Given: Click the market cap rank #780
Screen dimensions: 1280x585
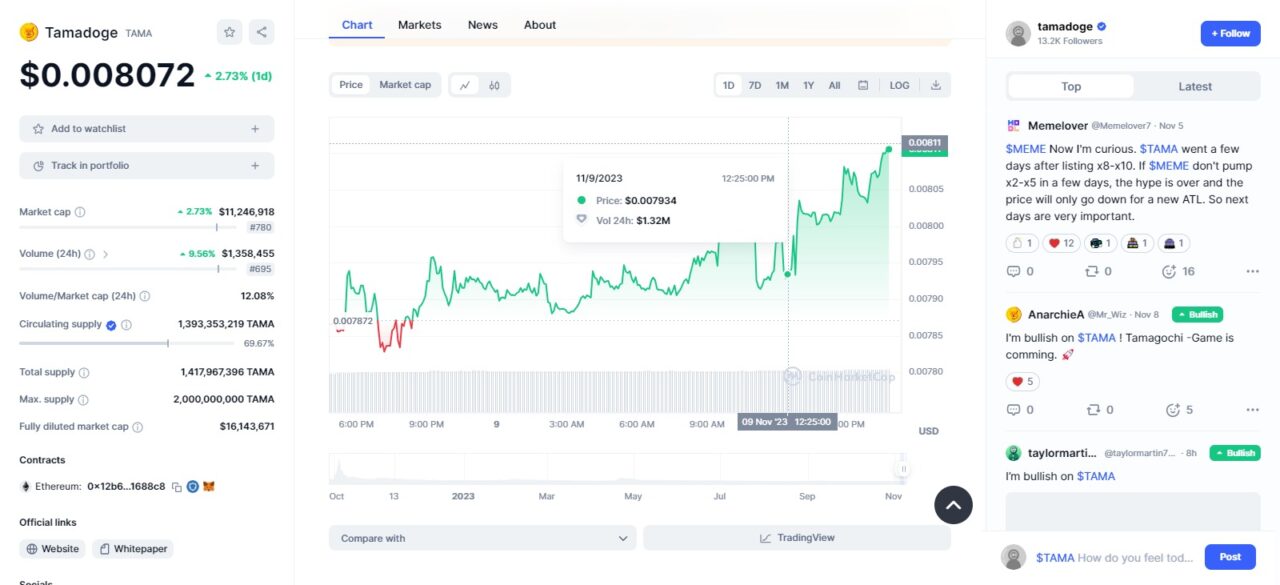Looking at the screenshot, I should coord(261,228).
